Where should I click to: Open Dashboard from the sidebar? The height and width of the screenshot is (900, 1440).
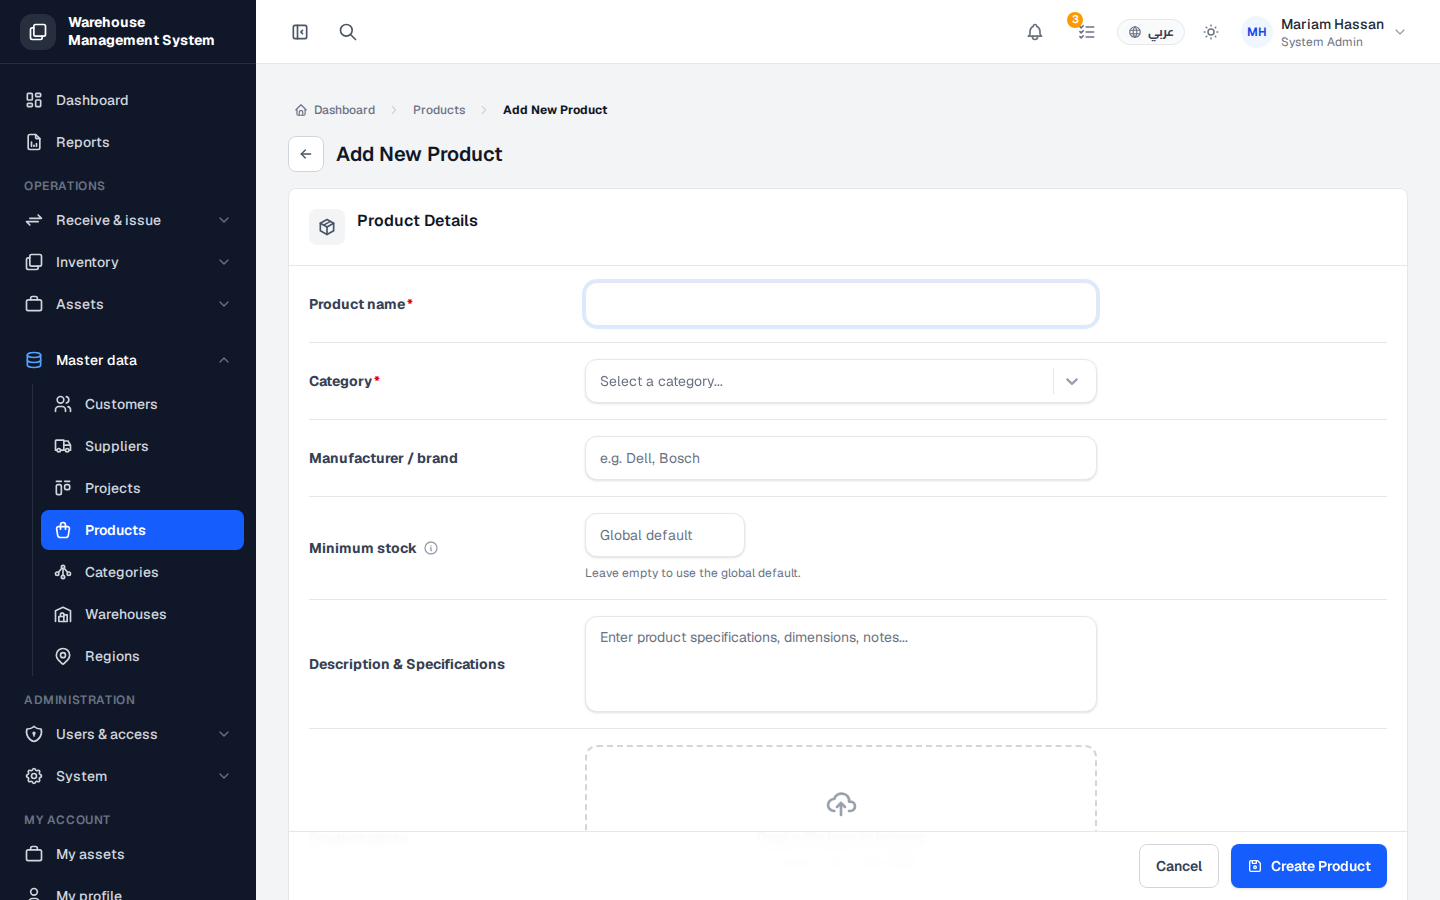pos(128,100)
